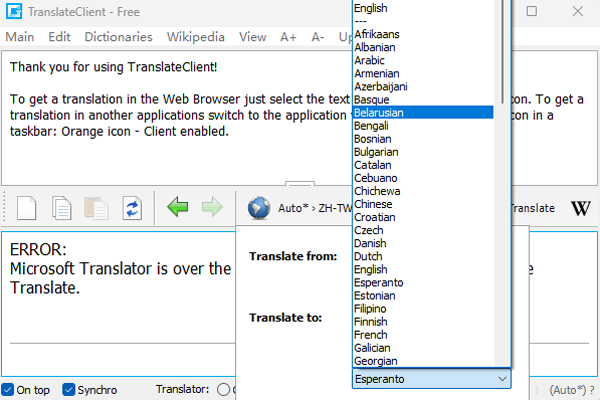Image resolution: width=600 pixels, height=400 pixels.
Task: Go forward with the pale right arrow
Action: (212, 207)
